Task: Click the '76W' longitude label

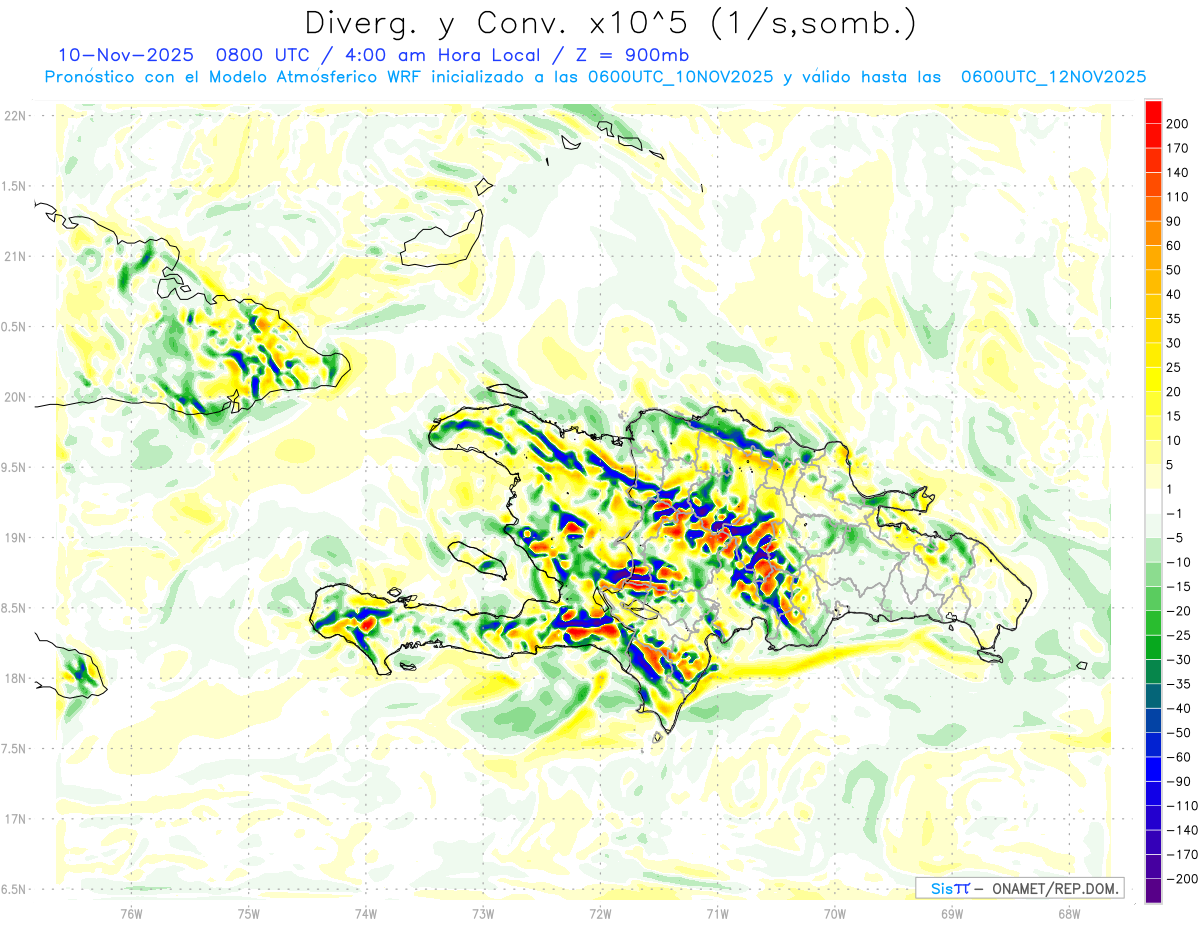Action: click(x=131, y=913)
